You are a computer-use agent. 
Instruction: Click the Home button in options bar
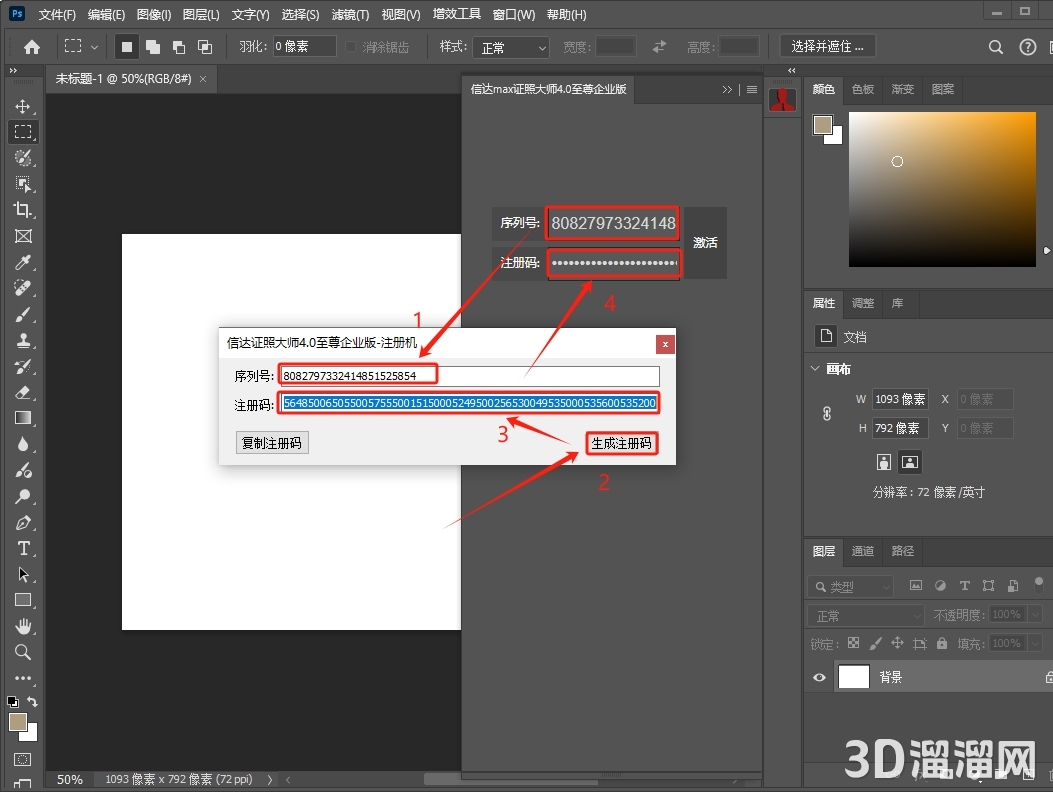click(32, 47)
